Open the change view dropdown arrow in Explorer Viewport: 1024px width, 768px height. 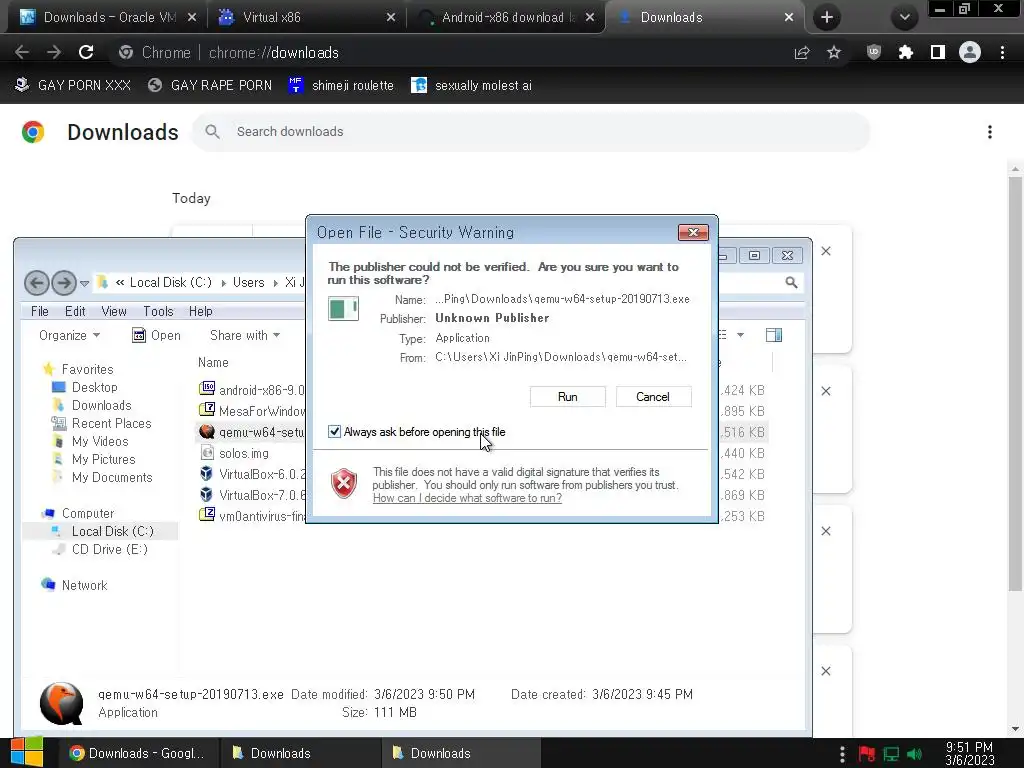[741, 335]
